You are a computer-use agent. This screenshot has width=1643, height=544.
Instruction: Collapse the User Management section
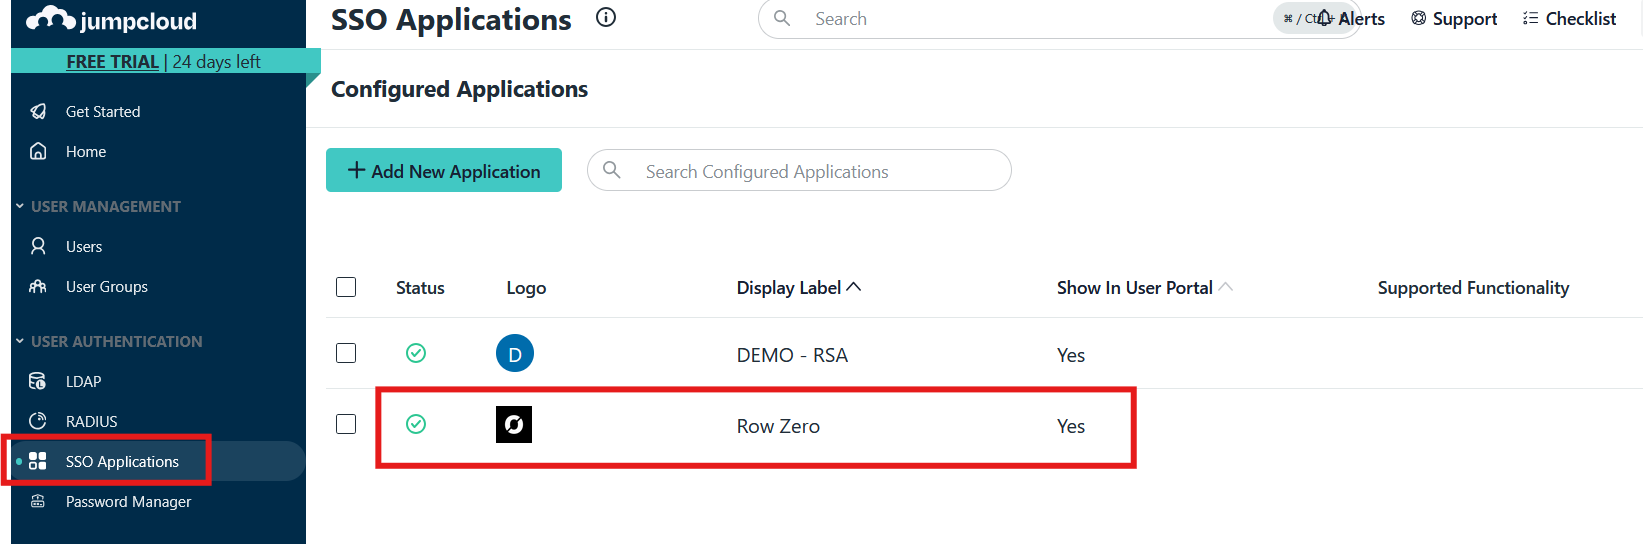point(20,206)
